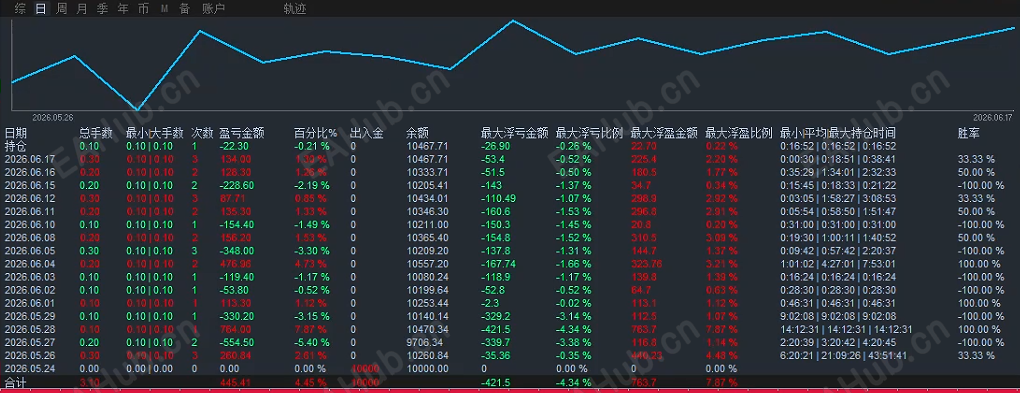Click the loss value -554.50

click(x=237, y=342)
